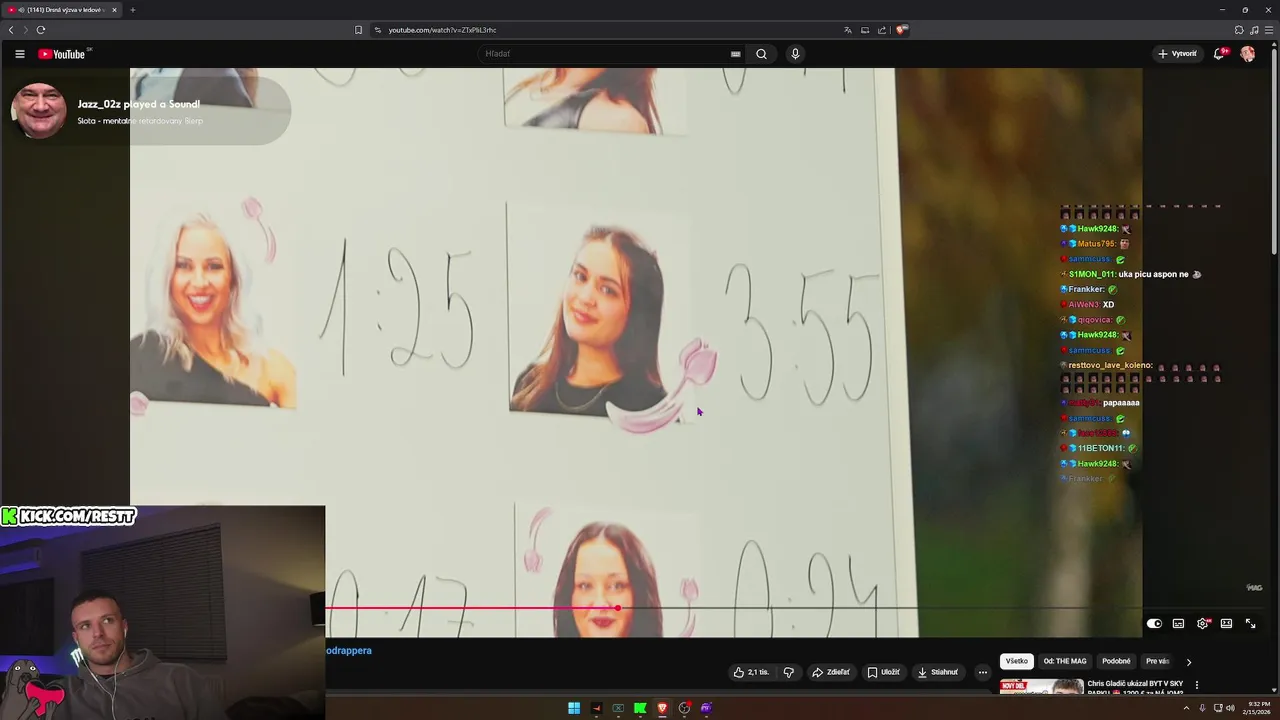1280x720 pixels.
Task: Enter fullscreen video mode
Action: (1250, 623)
